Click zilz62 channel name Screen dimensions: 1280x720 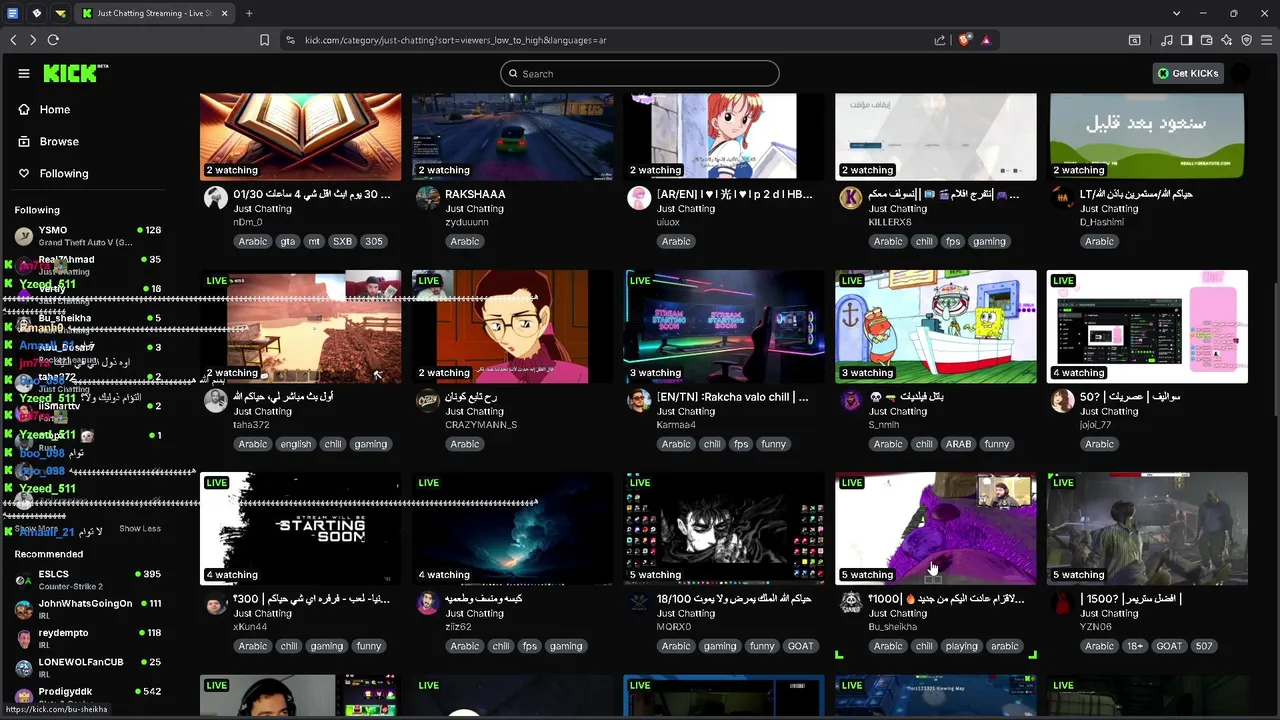458,627
